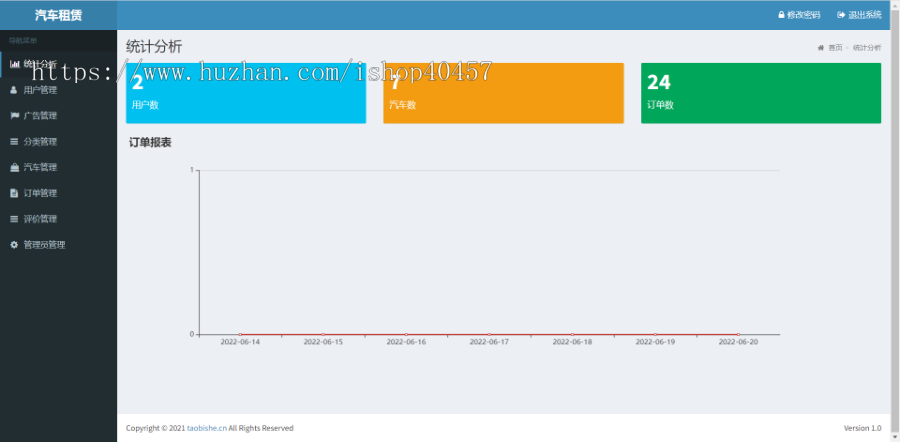Screen dimensions: 900x442
Task: Click the flag icon beside 广告管理
Action: pos(14,115)
